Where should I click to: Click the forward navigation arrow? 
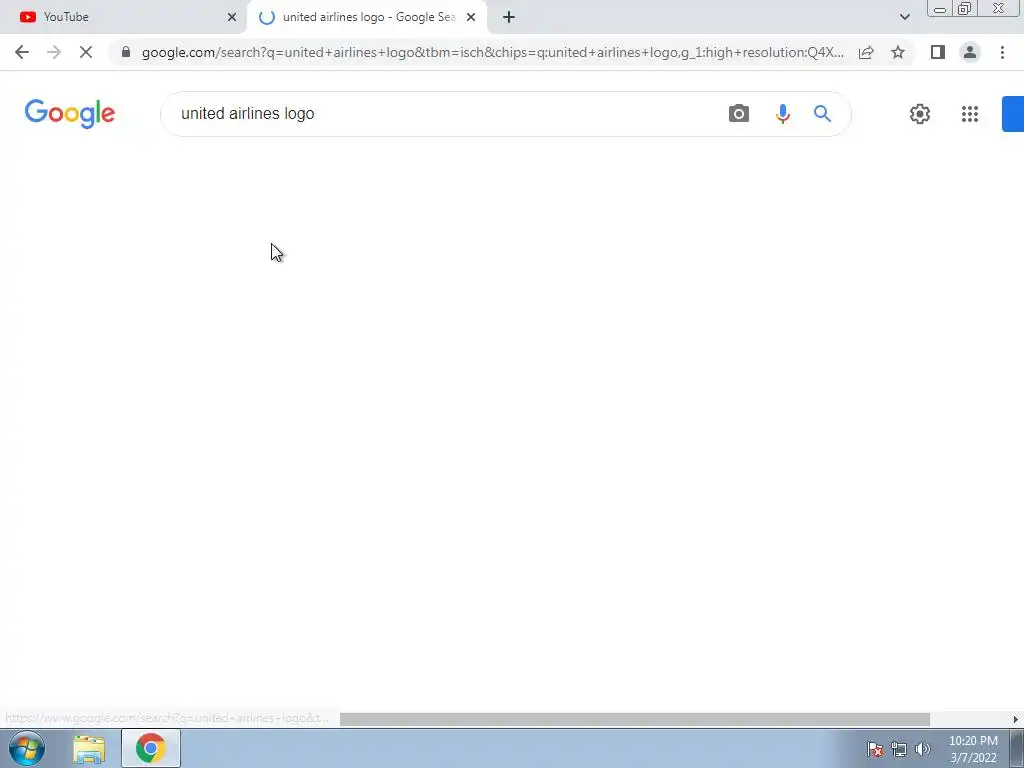click(54, 52)
